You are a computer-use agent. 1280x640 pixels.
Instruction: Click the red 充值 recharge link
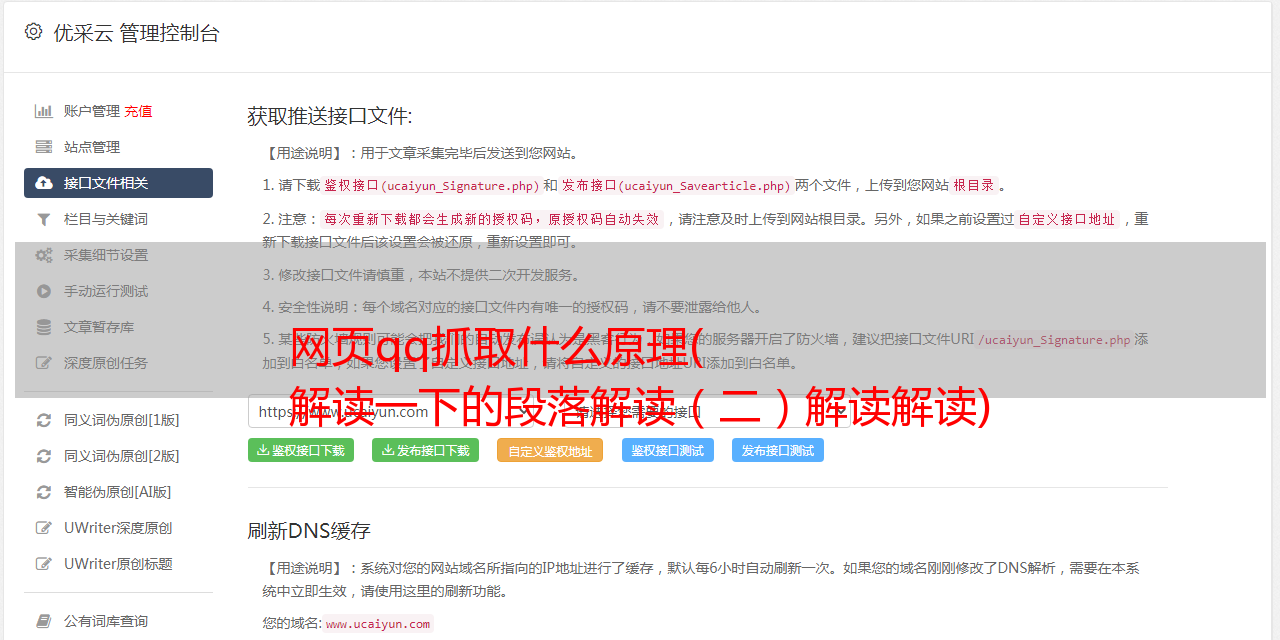tap(138, 111)
